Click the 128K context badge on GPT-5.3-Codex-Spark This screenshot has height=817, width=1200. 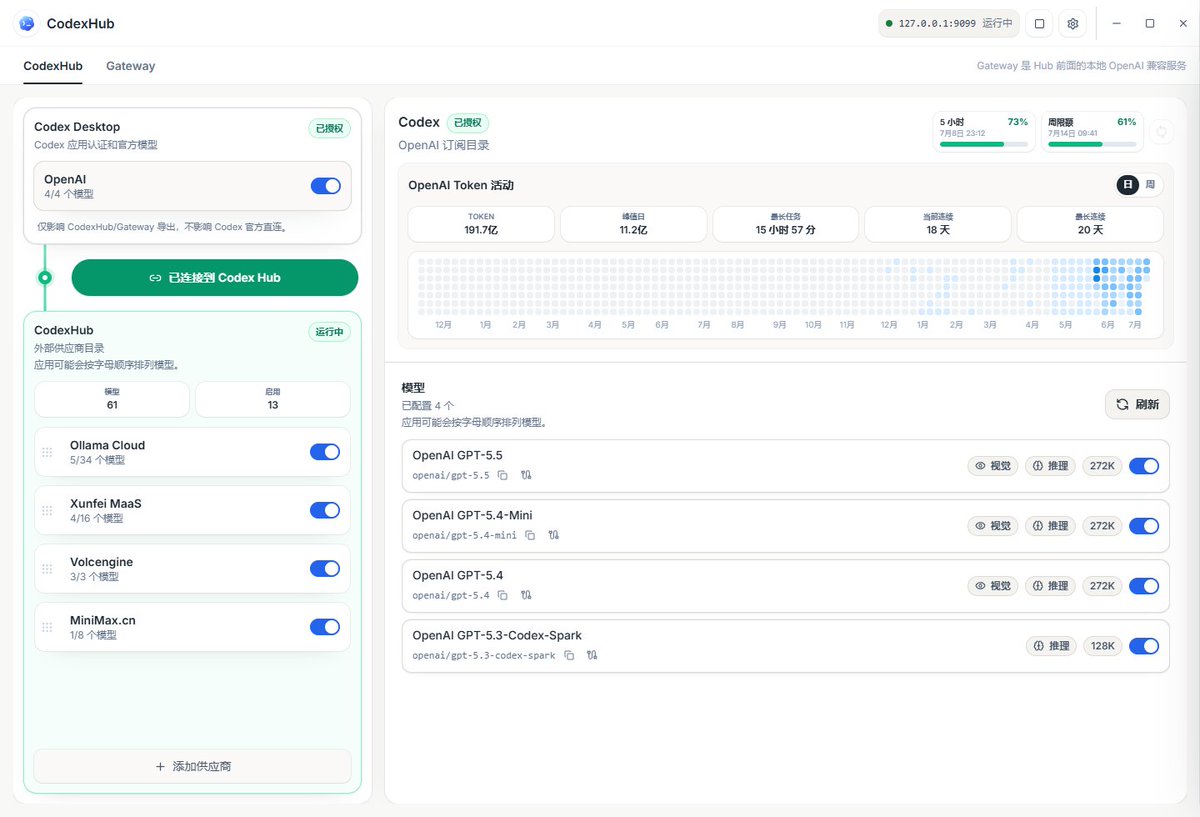coord(1102,646)
